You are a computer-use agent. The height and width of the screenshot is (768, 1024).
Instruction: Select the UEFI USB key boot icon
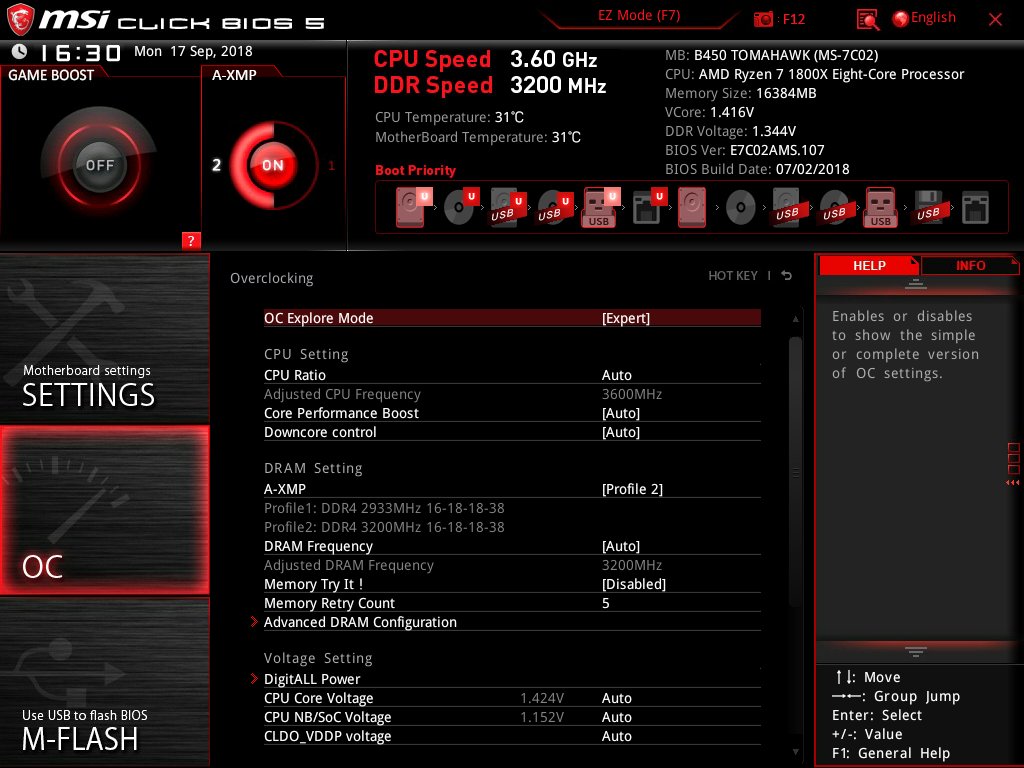pyautogui.click(x=600, y=207)
